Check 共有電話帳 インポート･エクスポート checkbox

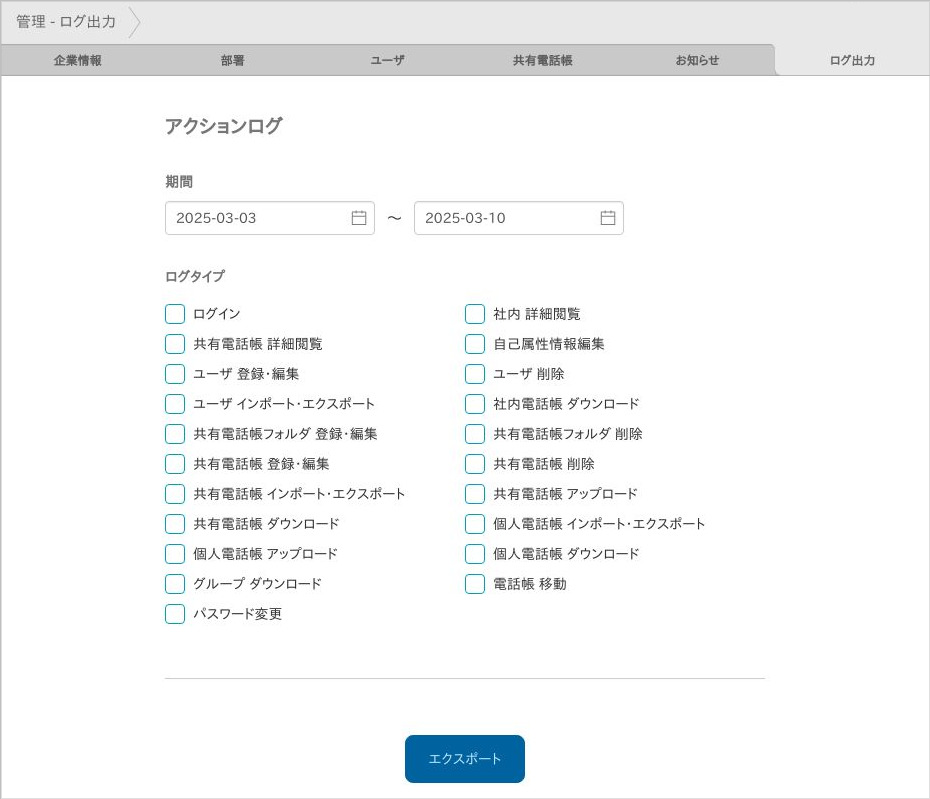click(x=175, y=494)
